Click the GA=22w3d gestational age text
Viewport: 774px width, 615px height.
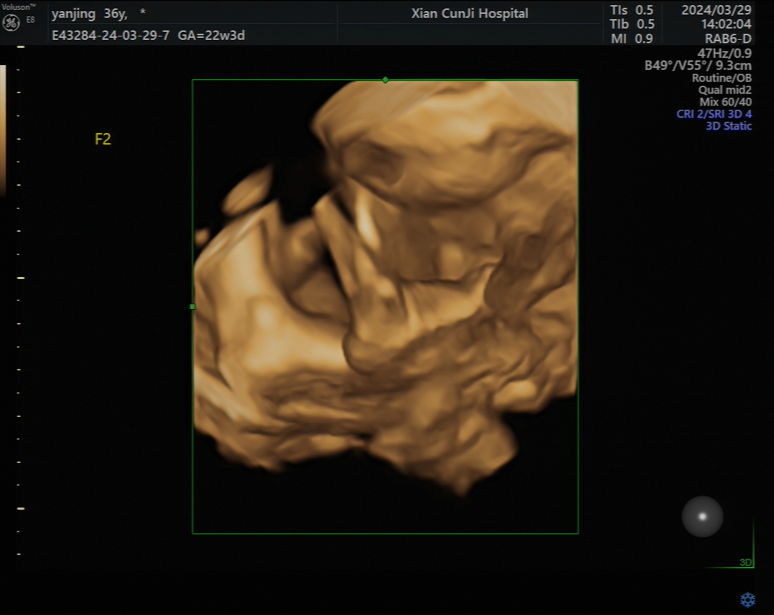pyautogui.click(x=213, y=35)
